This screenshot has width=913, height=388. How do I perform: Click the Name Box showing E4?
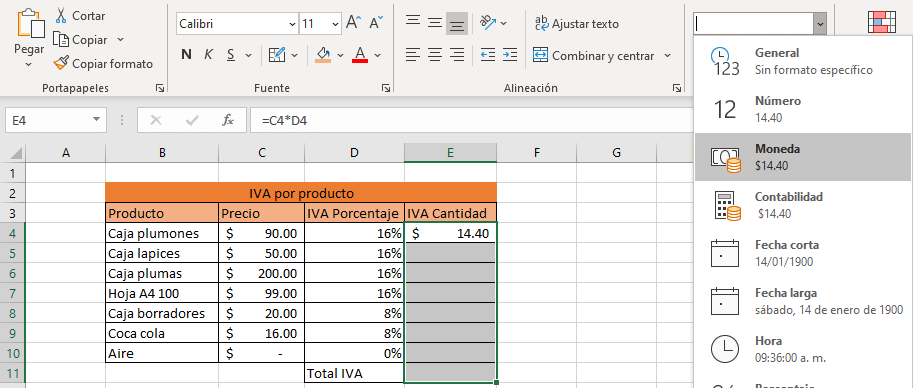(x=48, y=121)
